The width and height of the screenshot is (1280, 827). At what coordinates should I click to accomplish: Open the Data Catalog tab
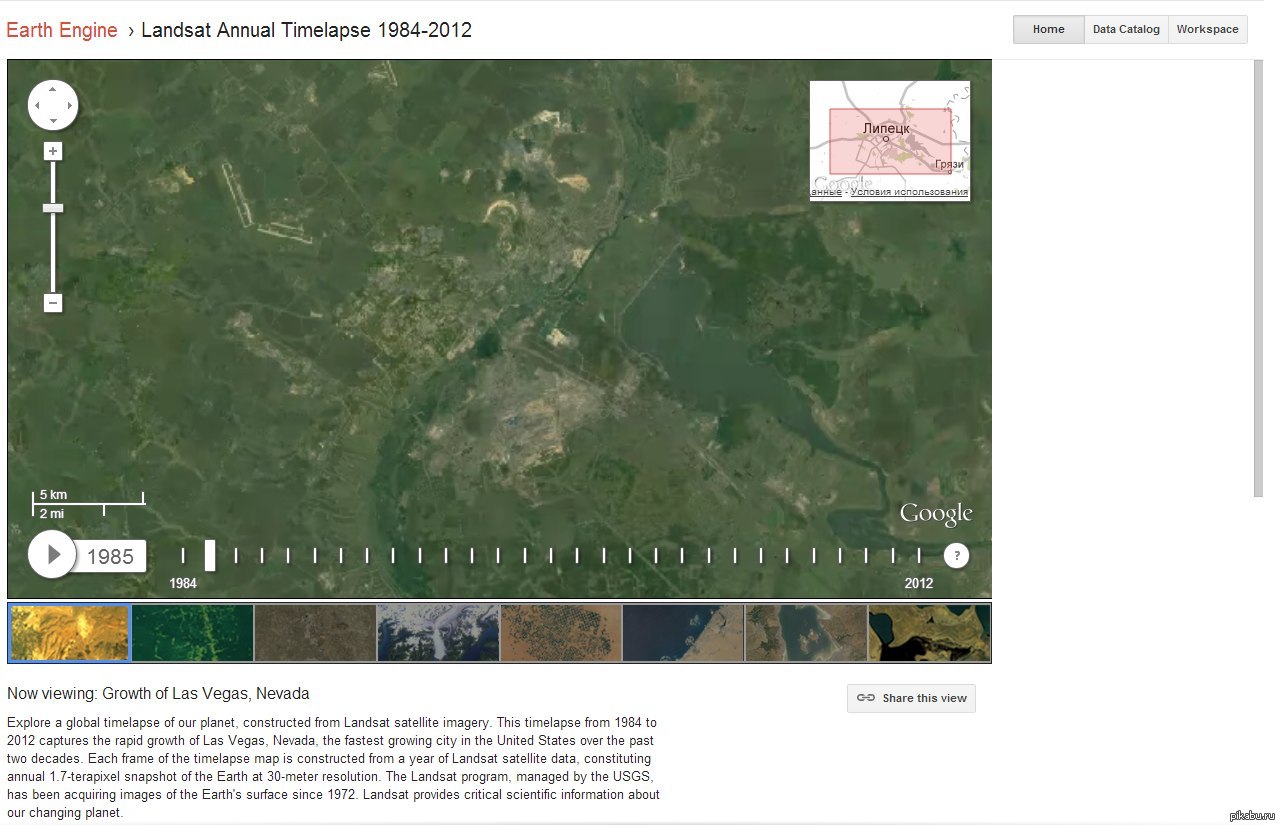click(1126, 29)
